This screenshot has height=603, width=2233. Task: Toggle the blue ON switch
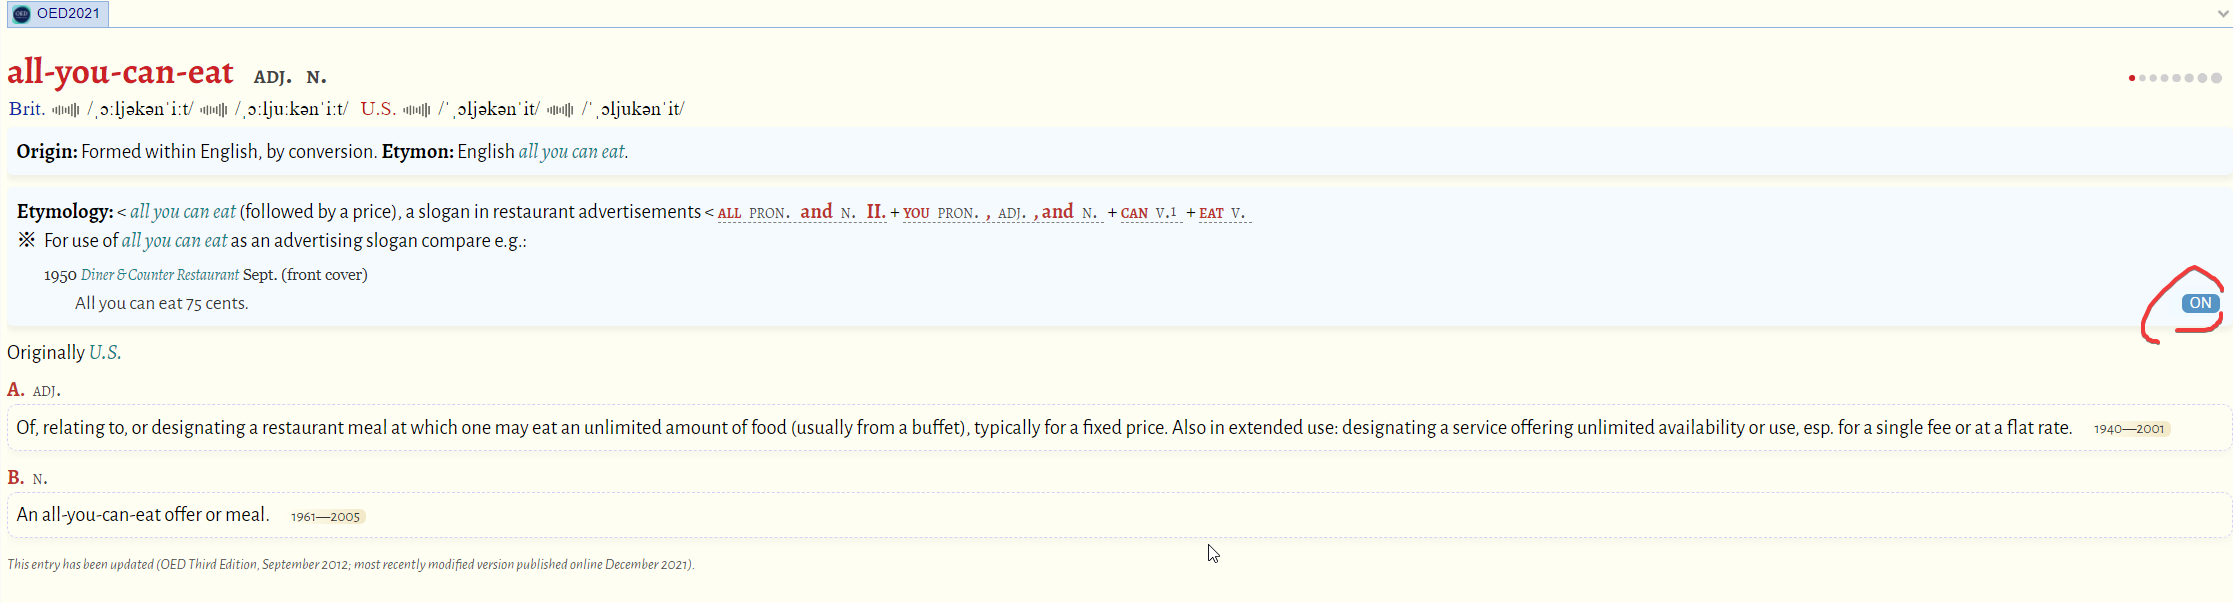2200,303
